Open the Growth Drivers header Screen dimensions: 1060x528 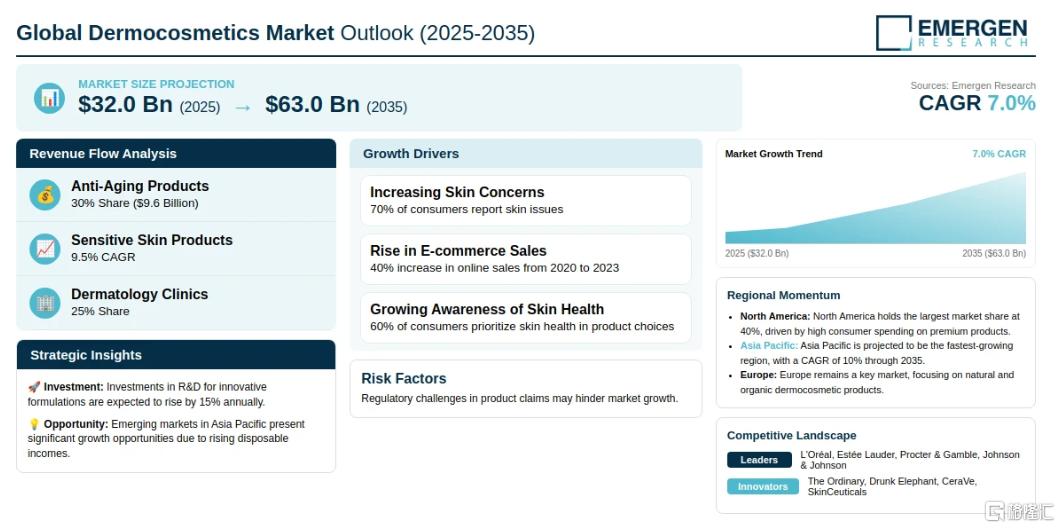point(526,153)
